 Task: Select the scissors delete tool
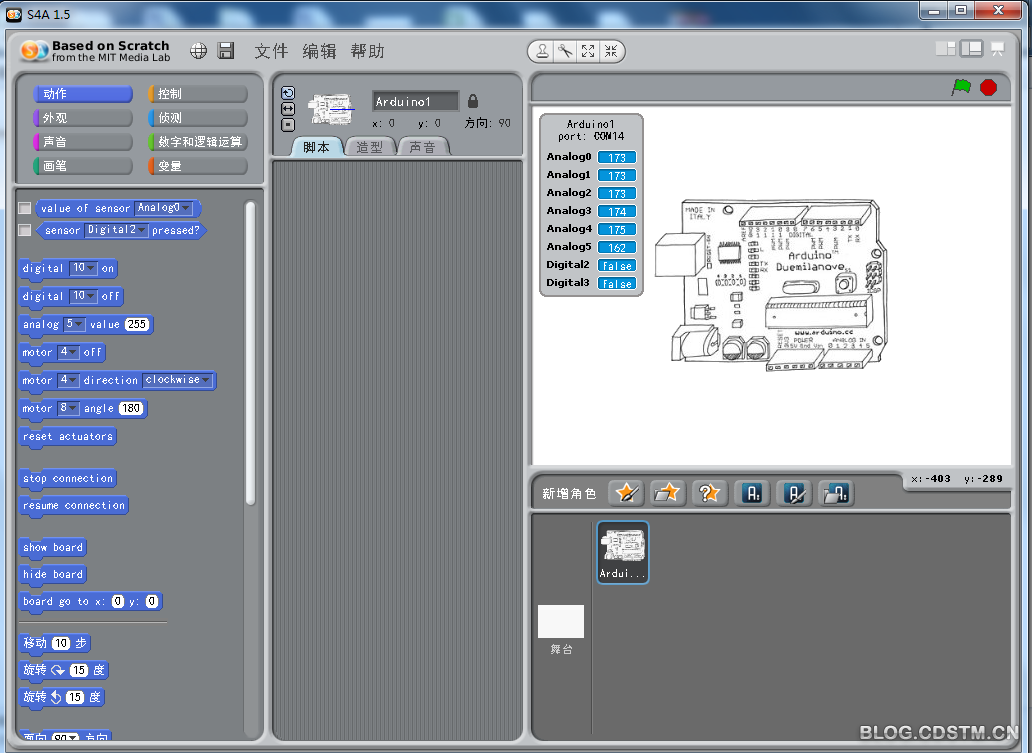coord(565,51)
